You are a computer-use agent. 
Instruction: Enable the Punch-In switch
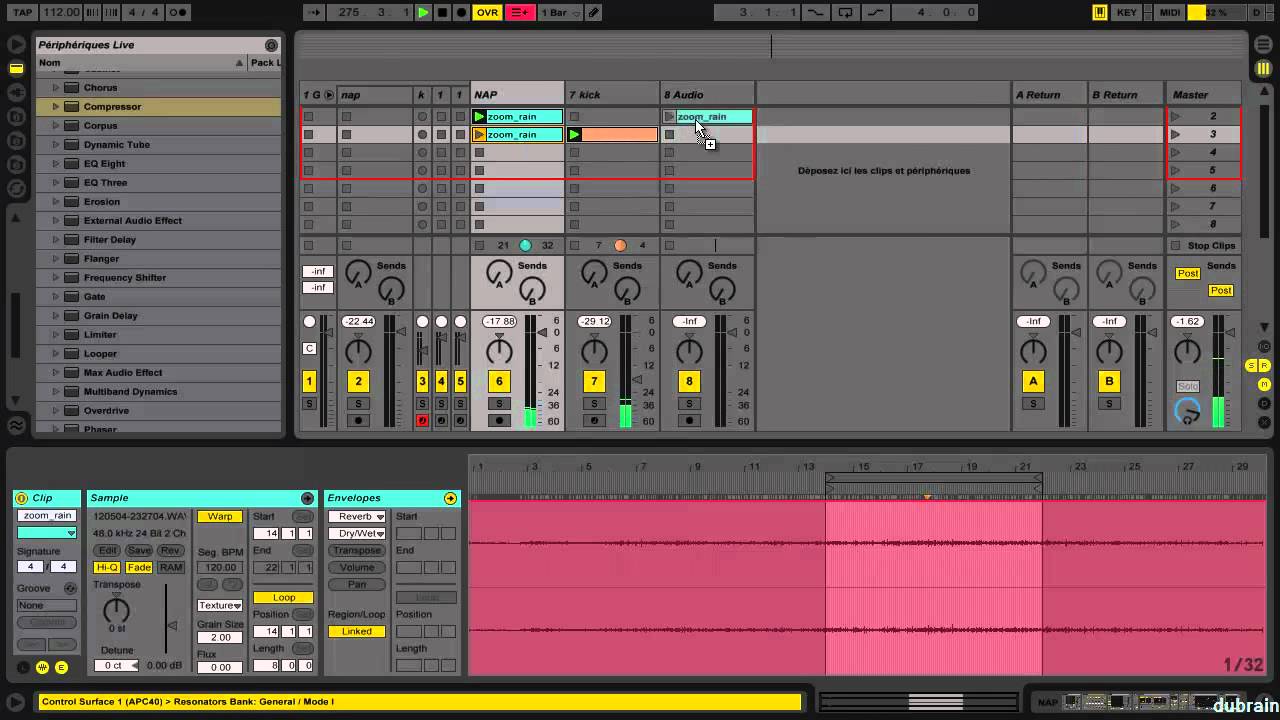pyautogui.click(x=816, y=12)
